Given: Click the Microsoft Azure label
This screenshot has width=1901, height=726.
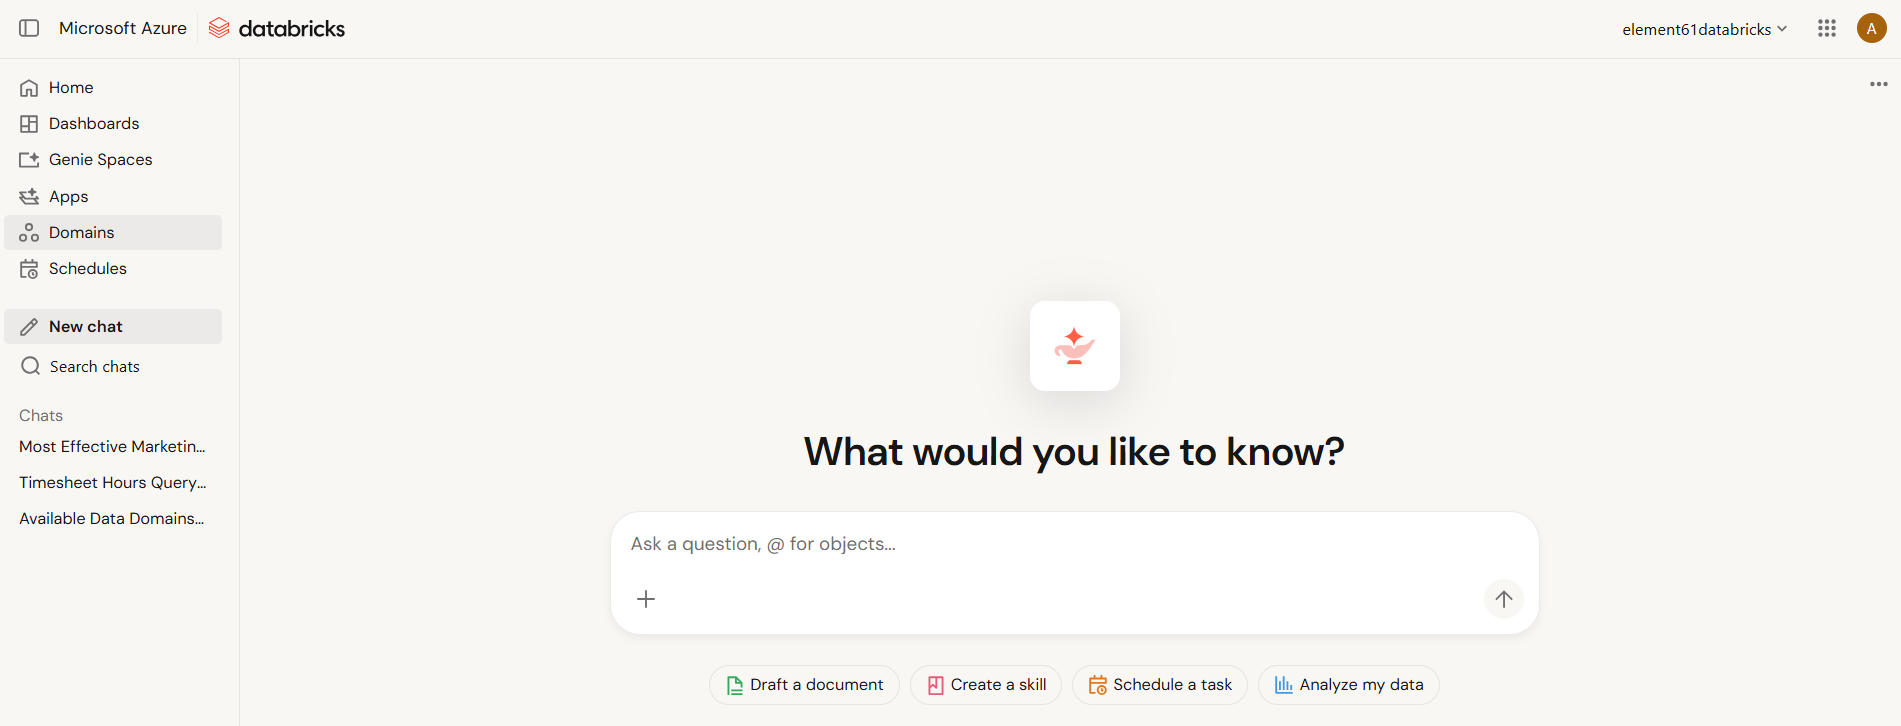Looking at the screenshot, I should [x=123, y=28].
